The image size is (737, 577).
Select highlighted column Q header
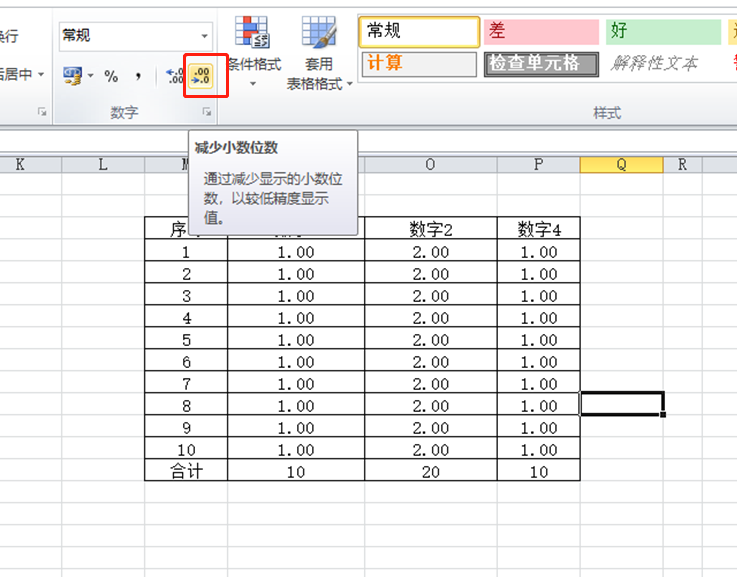621,164
